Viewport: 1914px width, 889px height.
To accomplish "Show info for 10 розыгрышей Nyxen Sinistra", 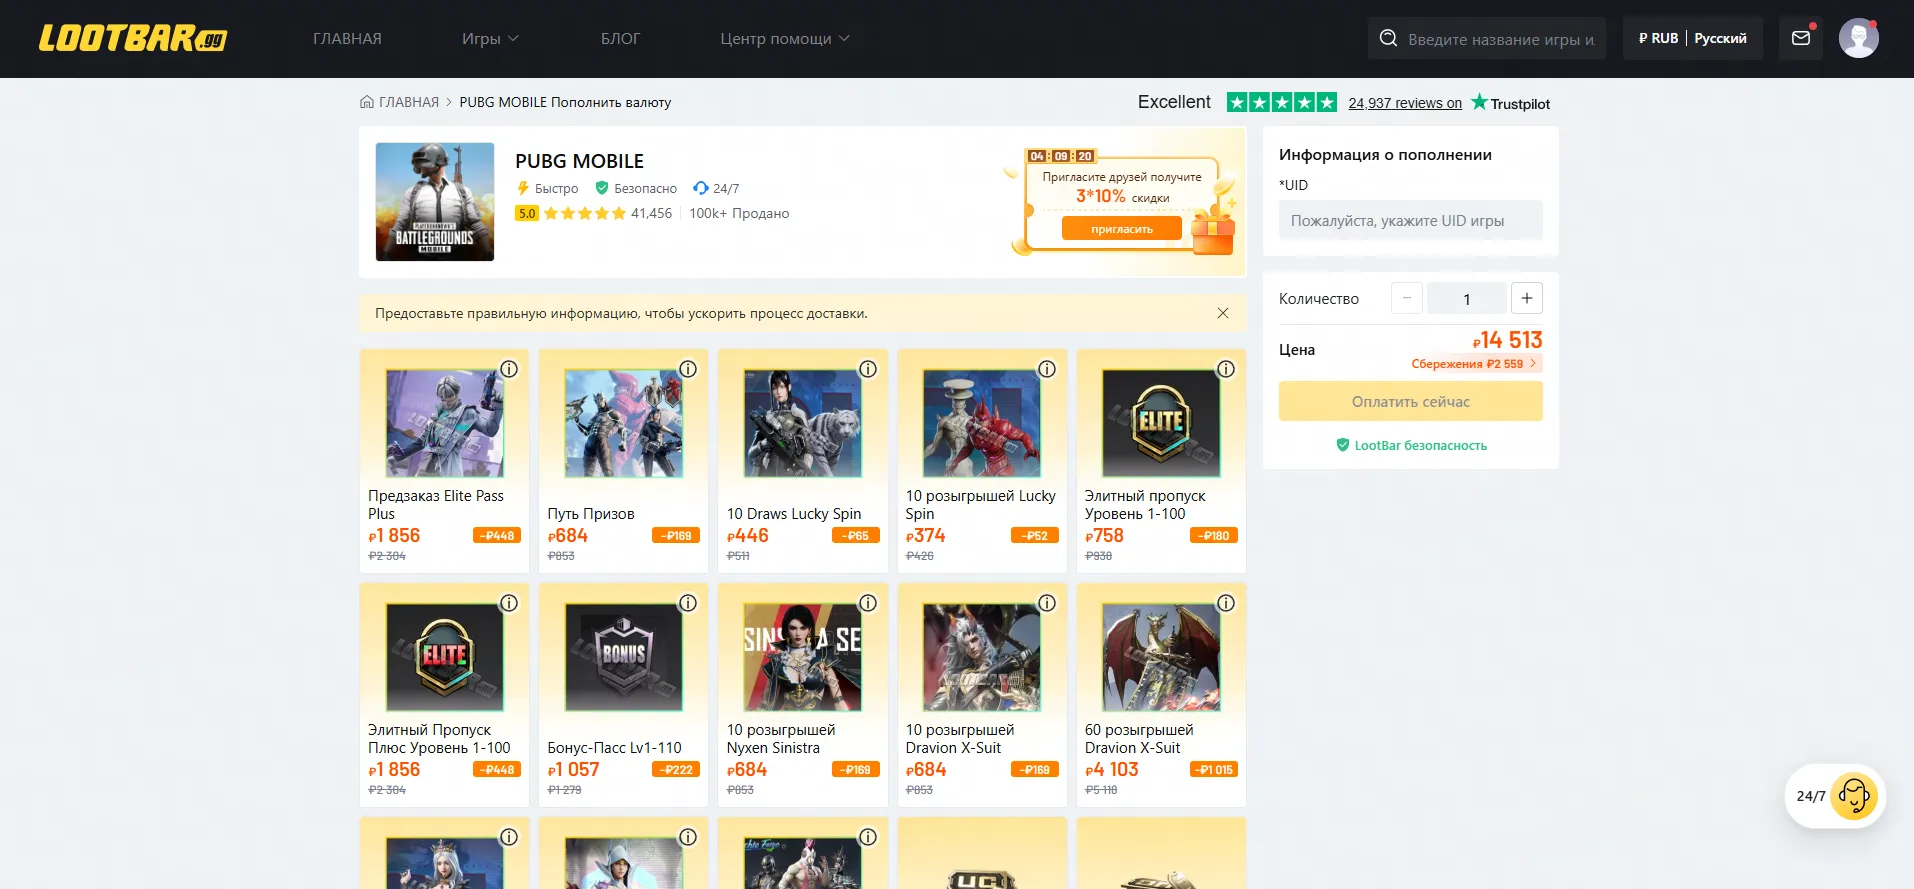I will tap(868, 603).
